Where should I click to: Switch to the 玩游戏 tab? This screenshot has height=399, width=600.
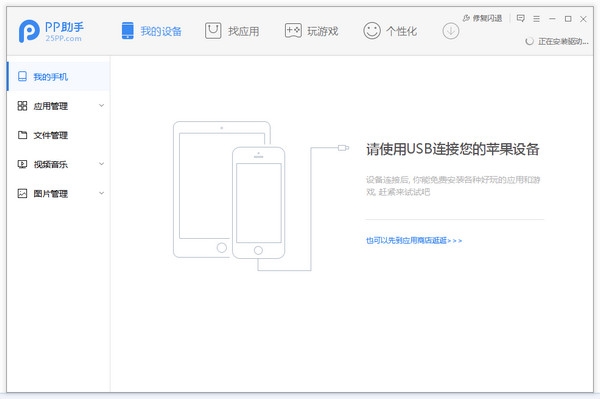coord(311,31)
